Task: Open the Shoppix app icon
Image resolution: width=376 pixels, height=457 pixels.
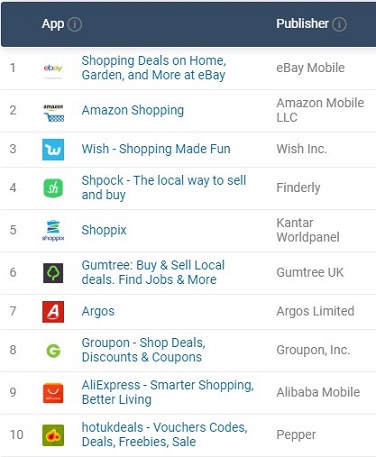Action: coord(53,230)
